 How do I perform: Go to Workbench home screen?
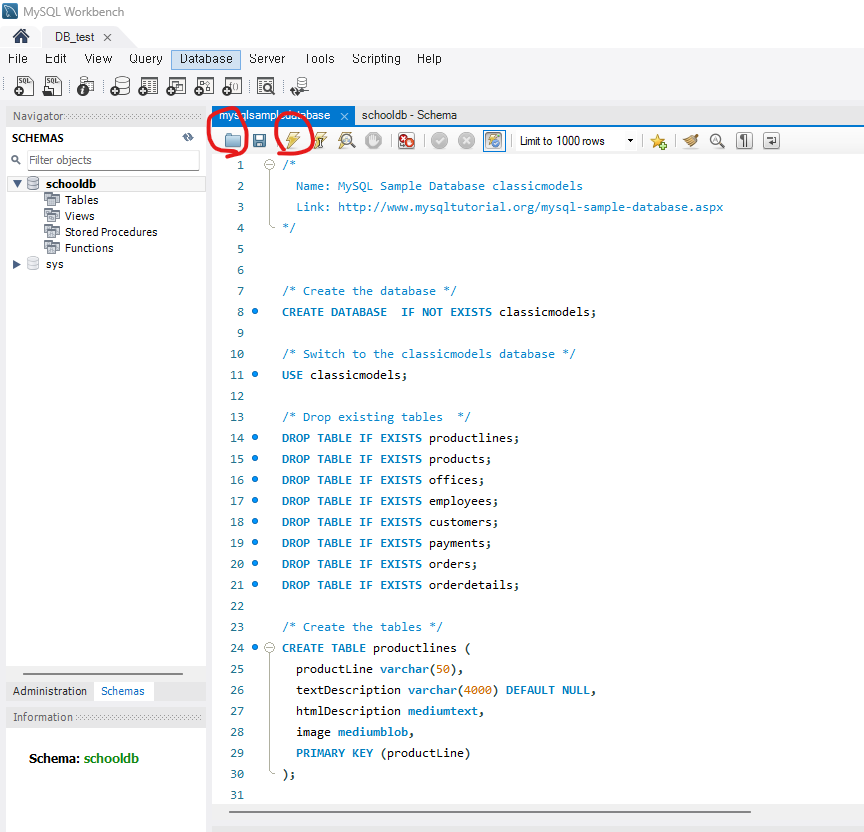tap(21, 36)
